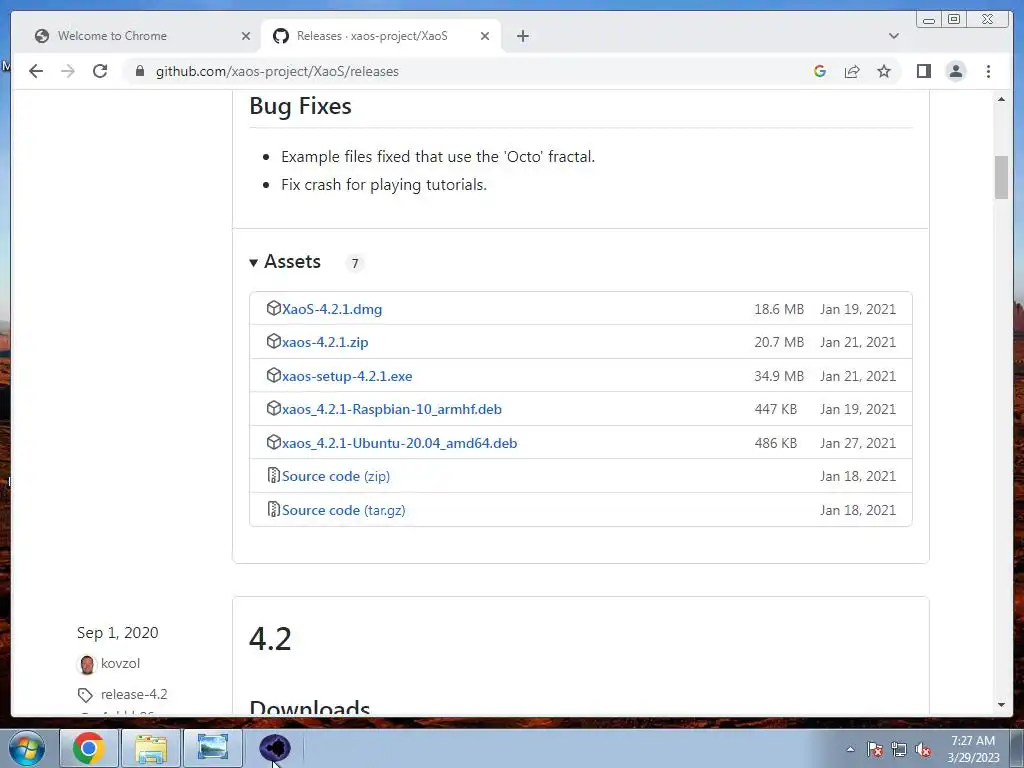This screenshot has height=768, width=1024.
Task: Open the Chrome profile menu
Action: 955,71
